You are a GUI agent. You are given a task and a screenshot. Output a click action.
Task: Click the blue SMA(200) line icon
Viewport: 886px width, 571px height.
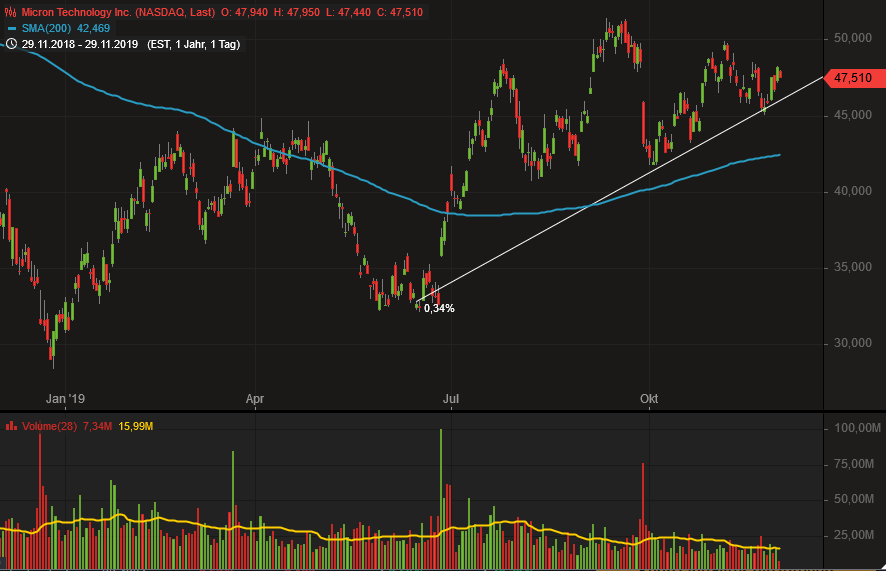[11, 29]
